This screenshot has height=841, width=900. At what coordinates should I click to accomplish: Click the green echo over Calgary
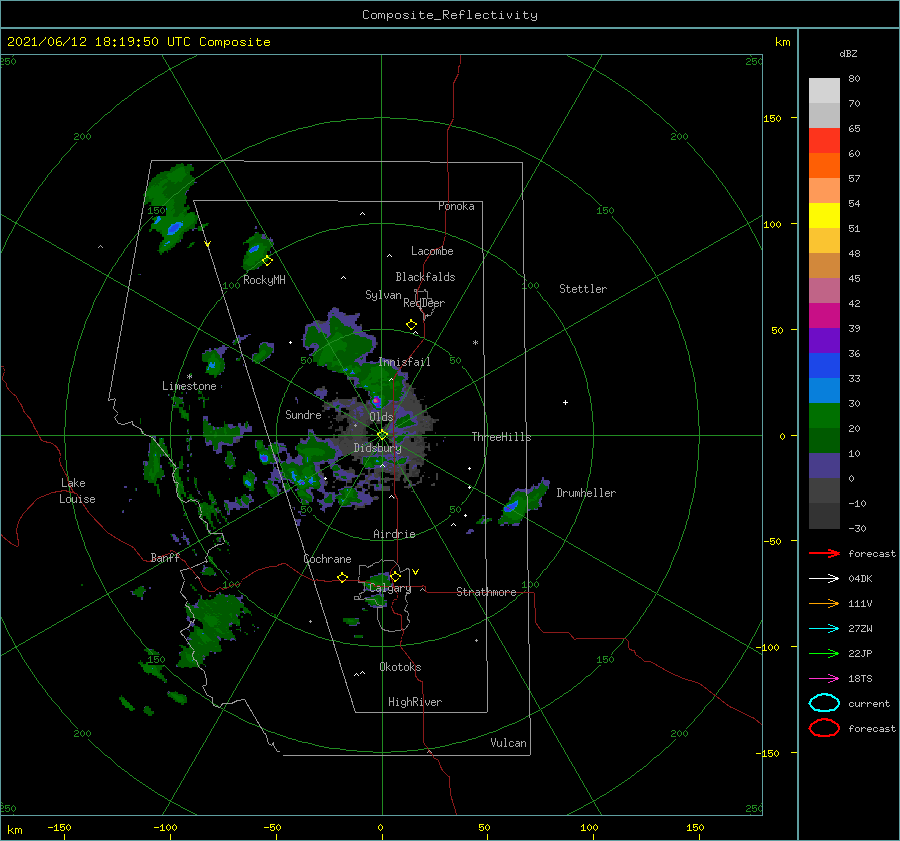coord(379,581)
